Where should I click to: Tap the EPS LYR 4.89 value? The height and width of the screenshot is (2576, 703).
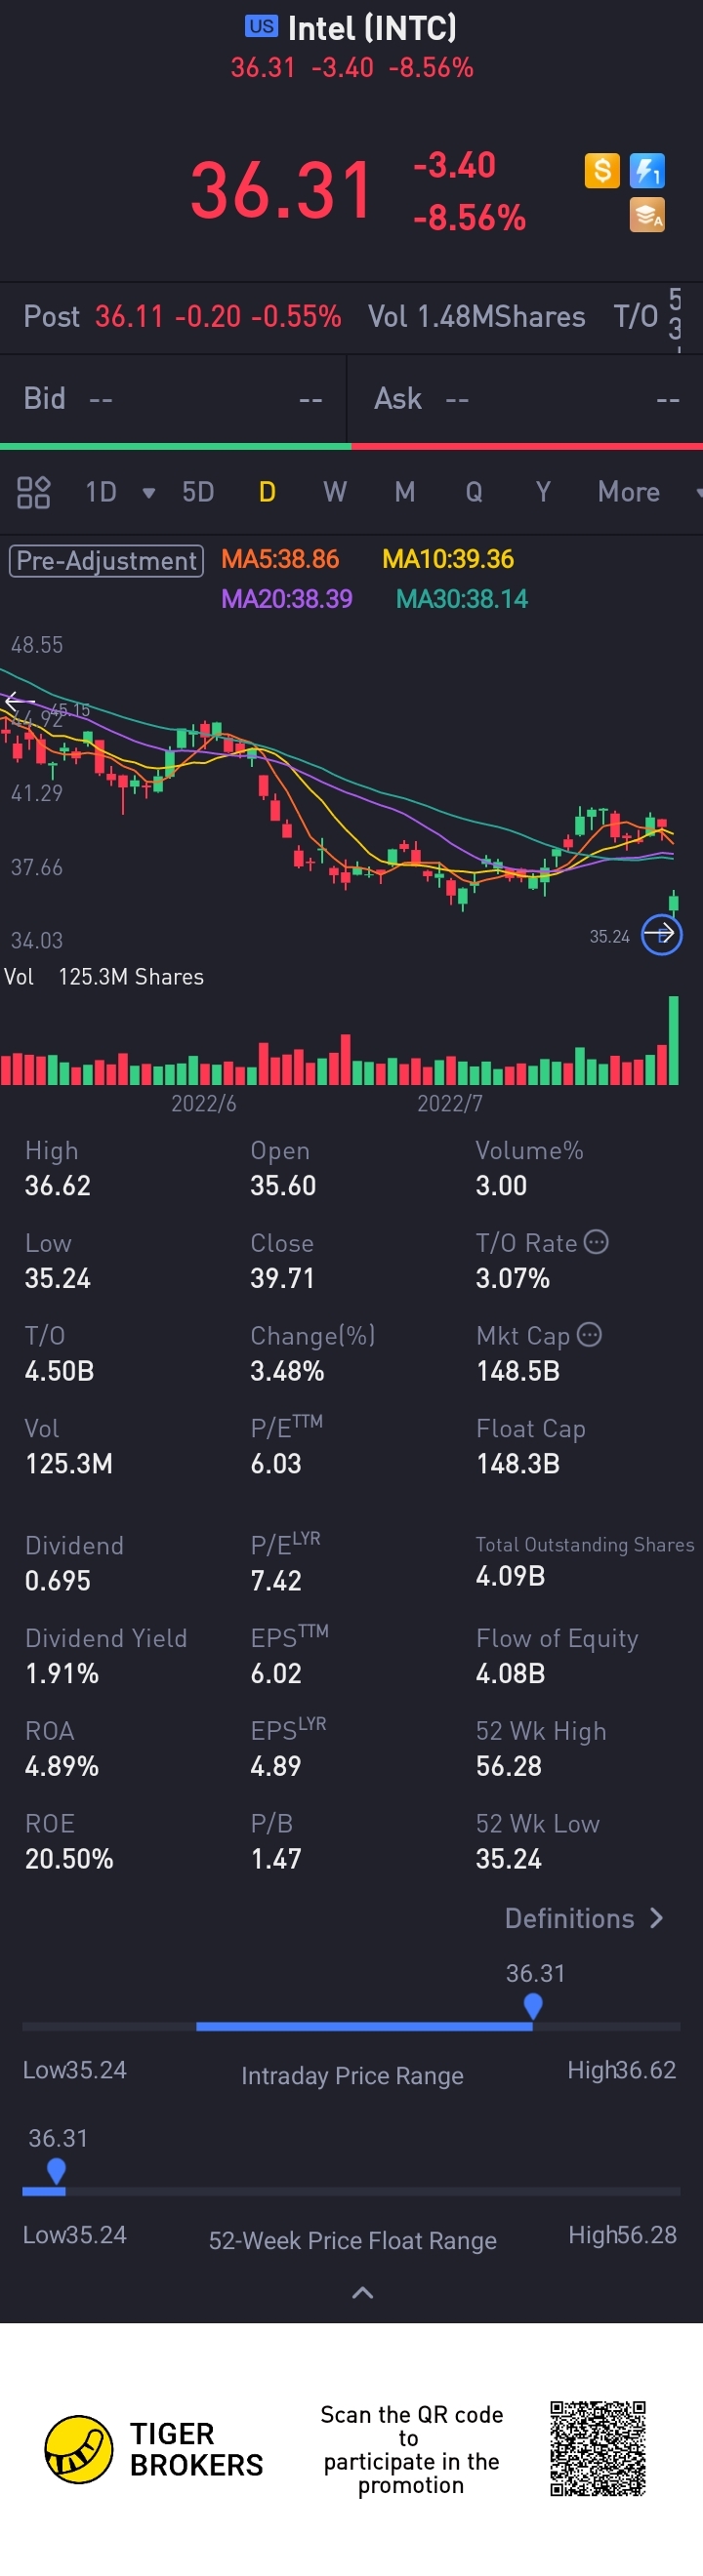[276, 1766]
